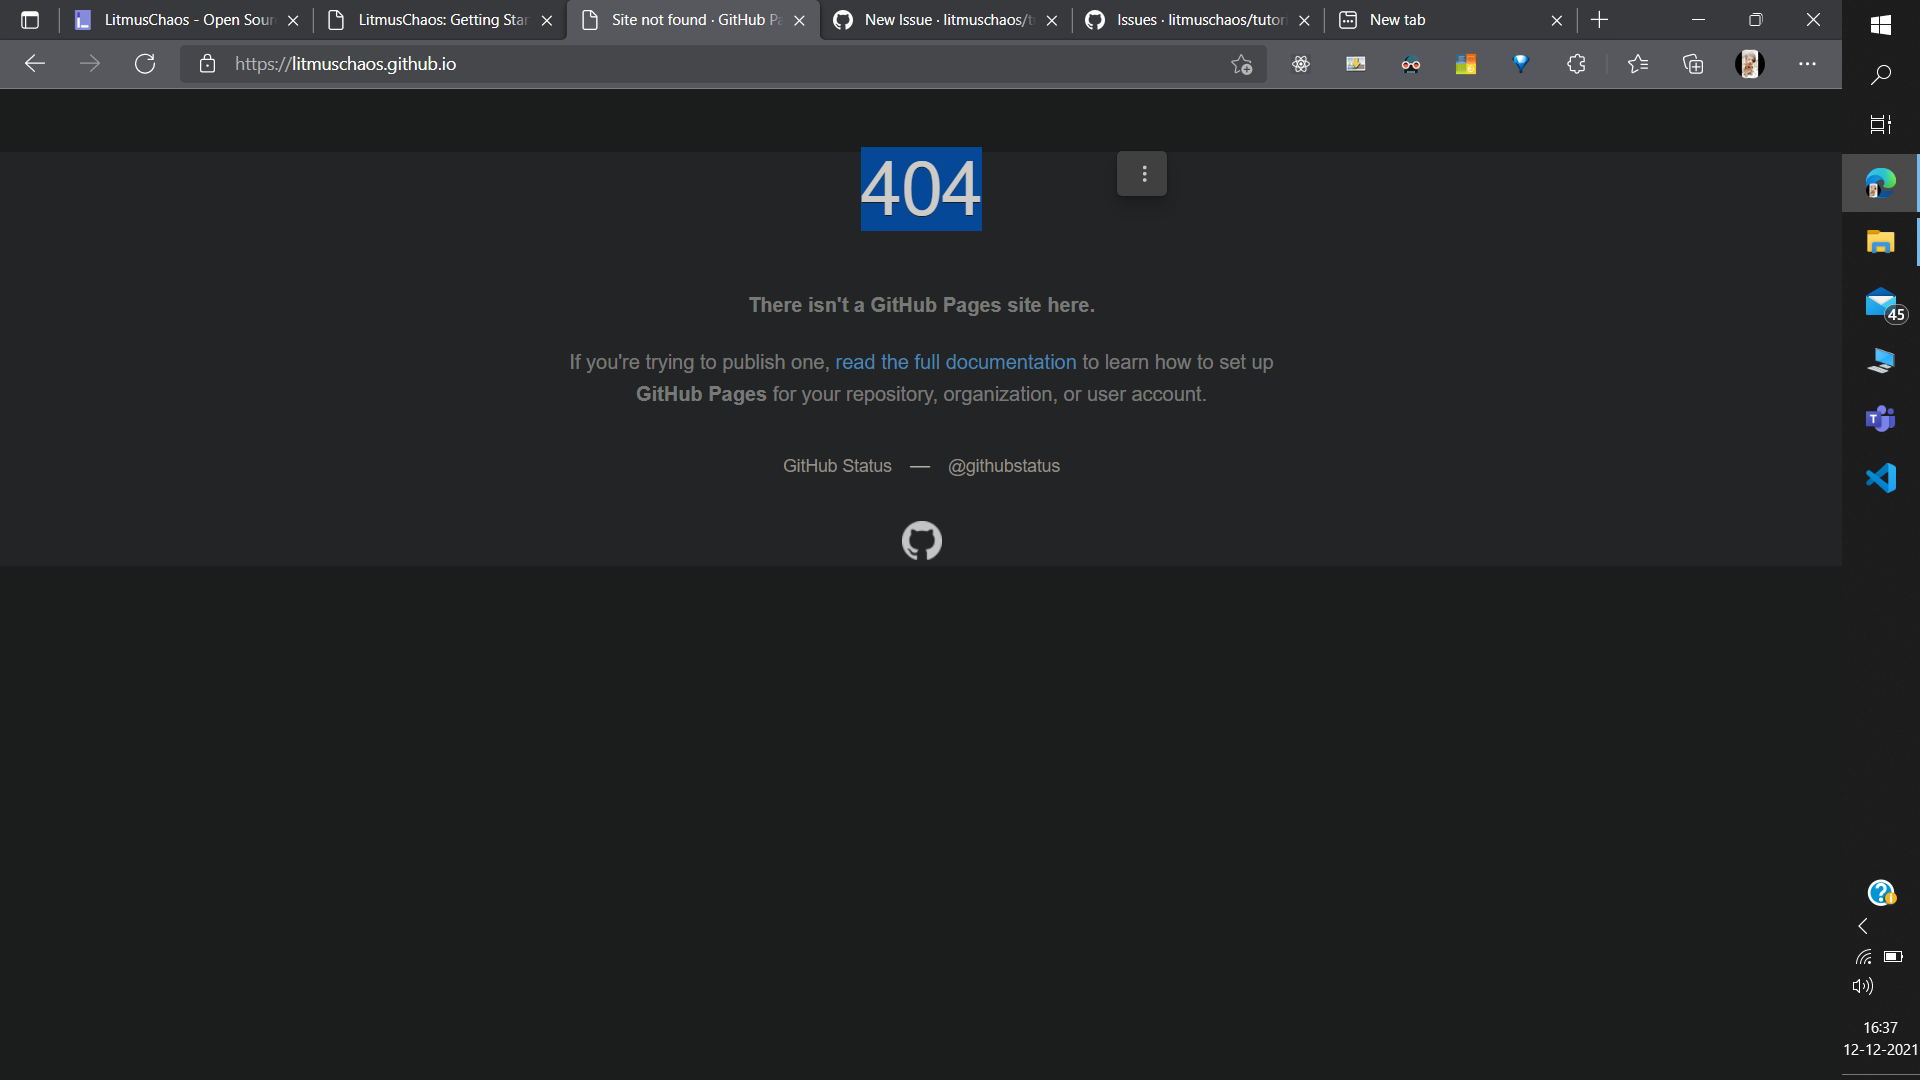1920x1080 pixels.
Task: Open read the full documentation link
Action: (955, 362)
